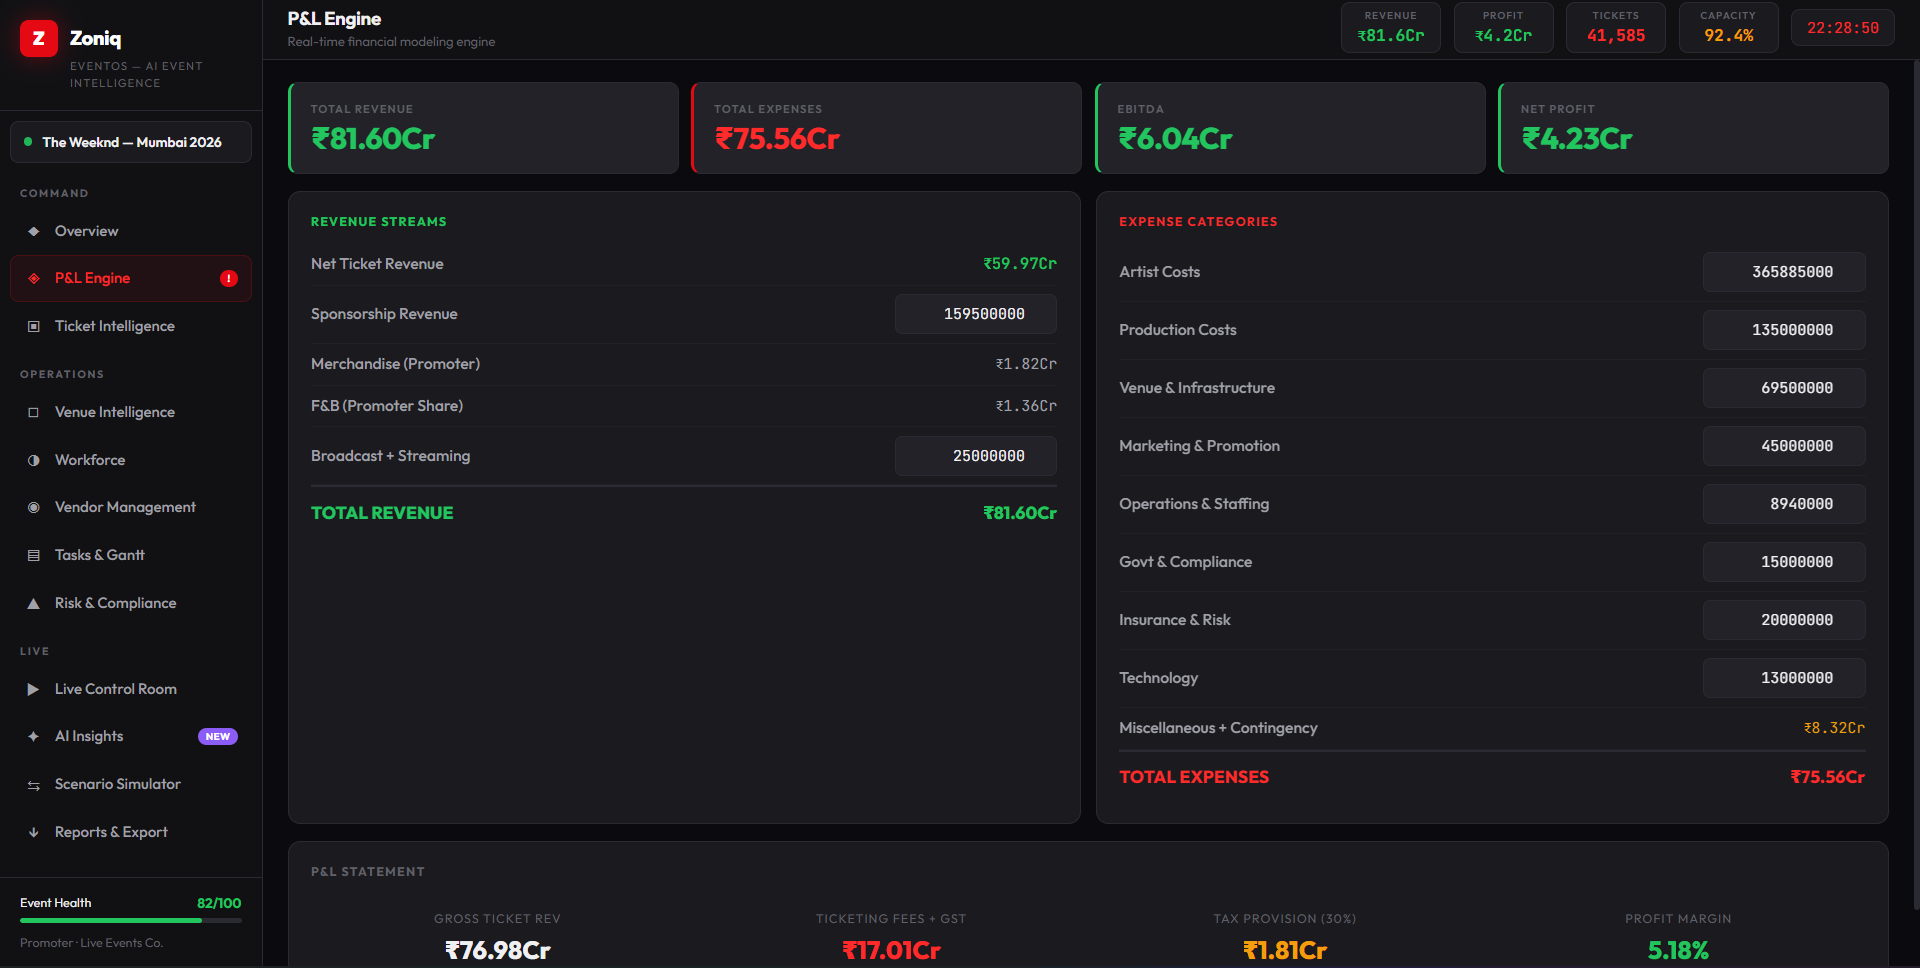Click the Risk & Compliance triangle icon

click(34, 603)
